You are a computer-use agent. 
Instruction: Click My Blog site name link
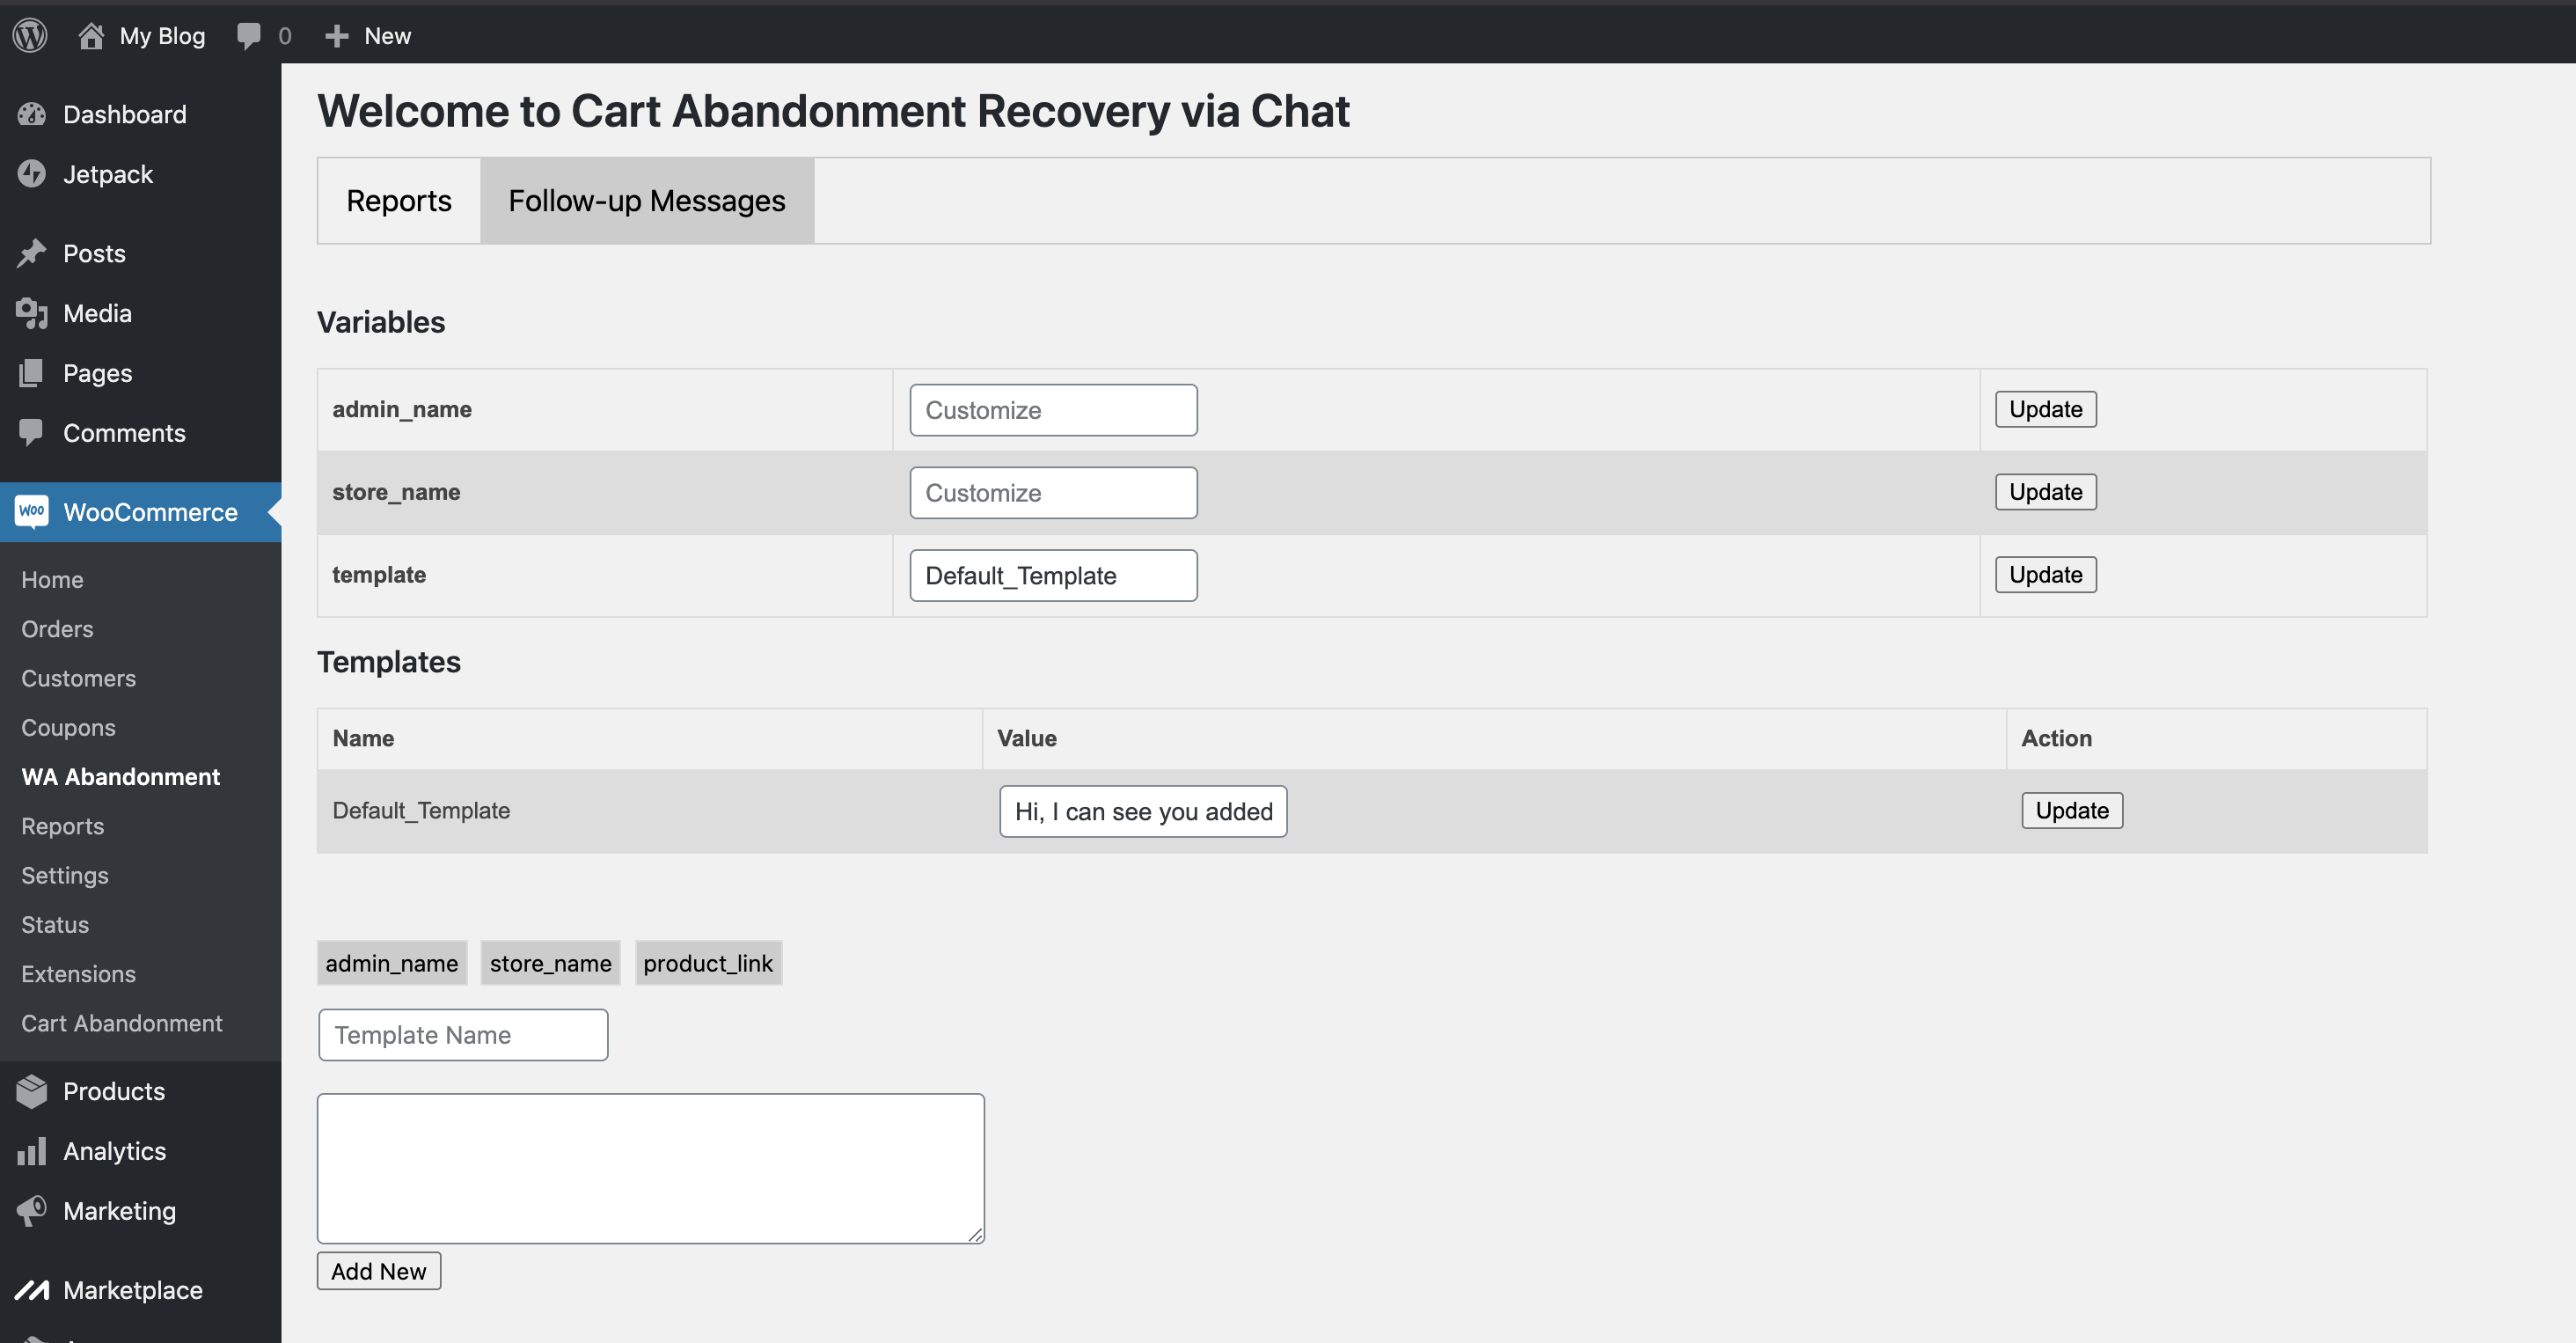pos(162,36)
